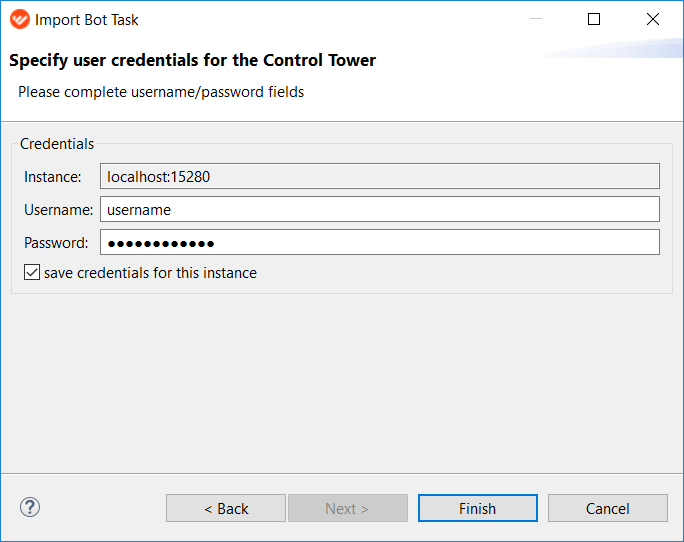Click the 'Username:' label
The height and width of the screenshot is (542, 684).
[x=58, y=210]
